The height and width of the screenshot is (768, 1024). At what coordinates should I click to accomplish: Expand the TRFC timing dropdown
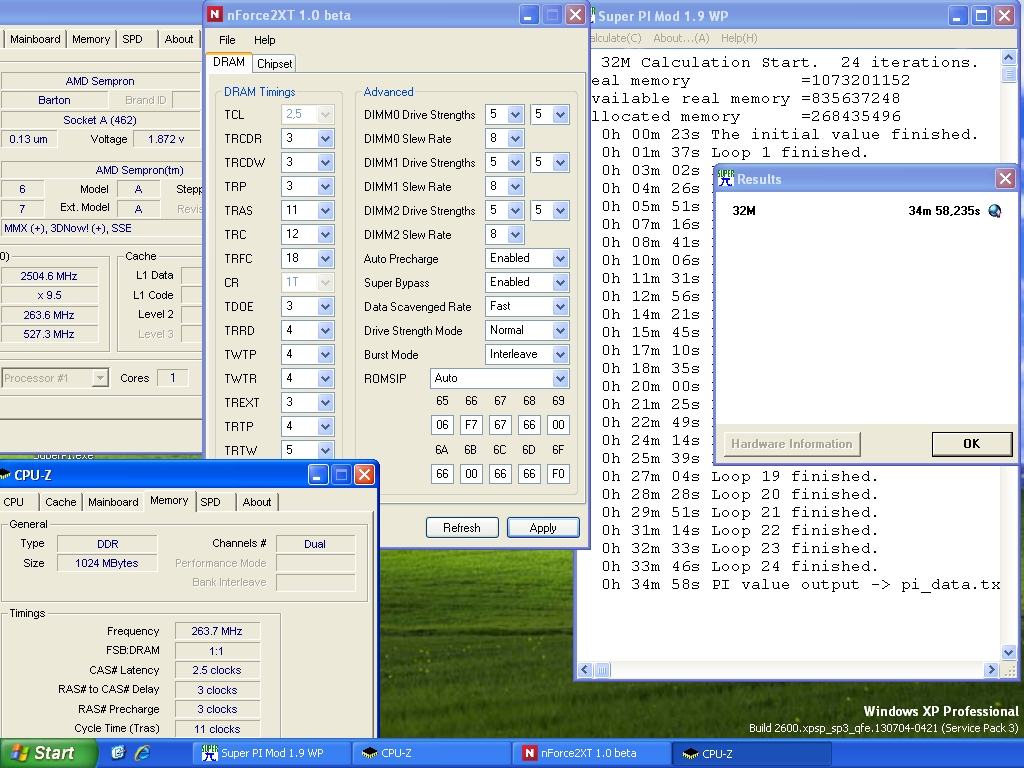click(325, 259)
